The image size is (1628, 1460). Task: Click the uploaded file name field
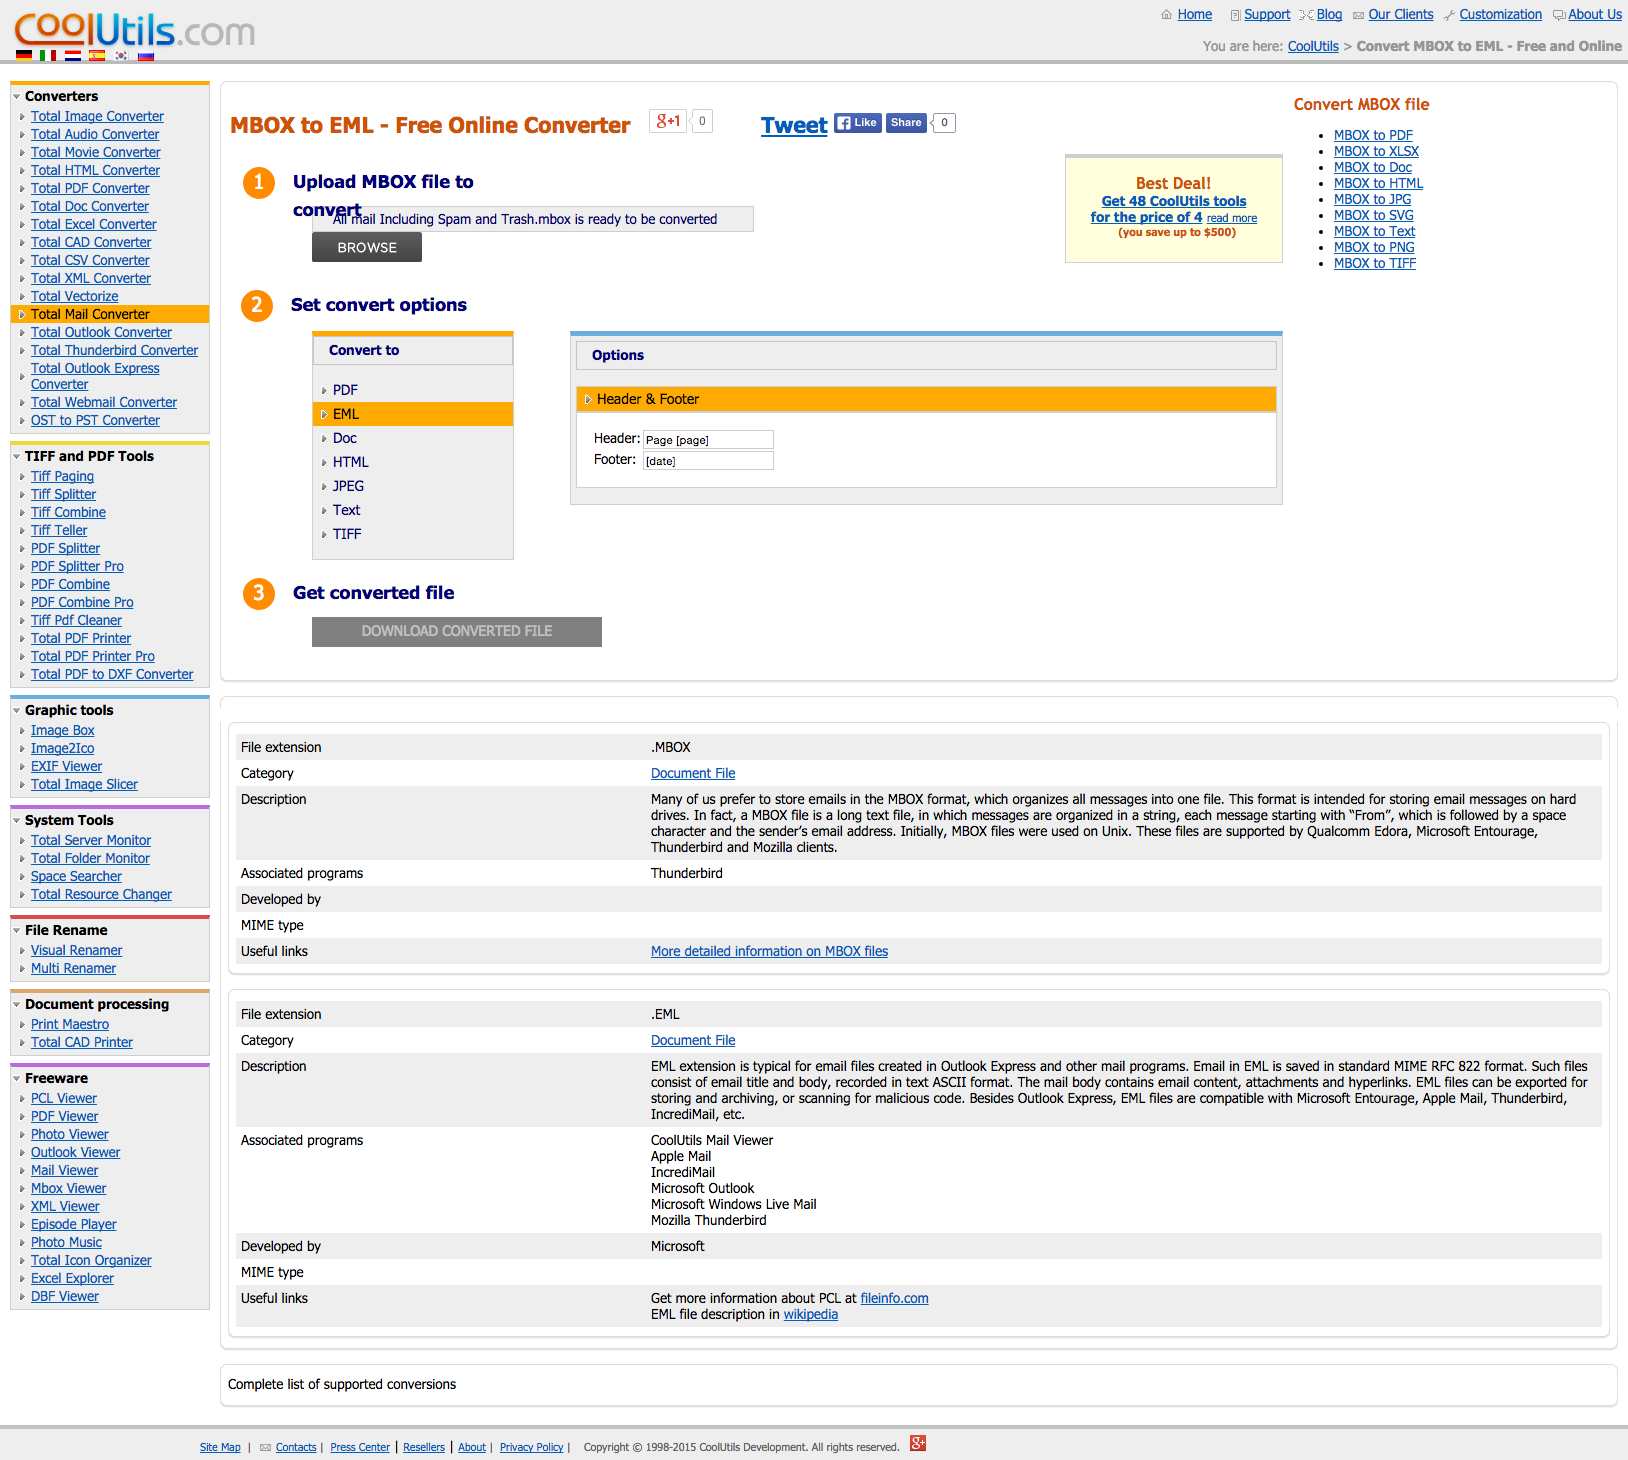point(533,219)
